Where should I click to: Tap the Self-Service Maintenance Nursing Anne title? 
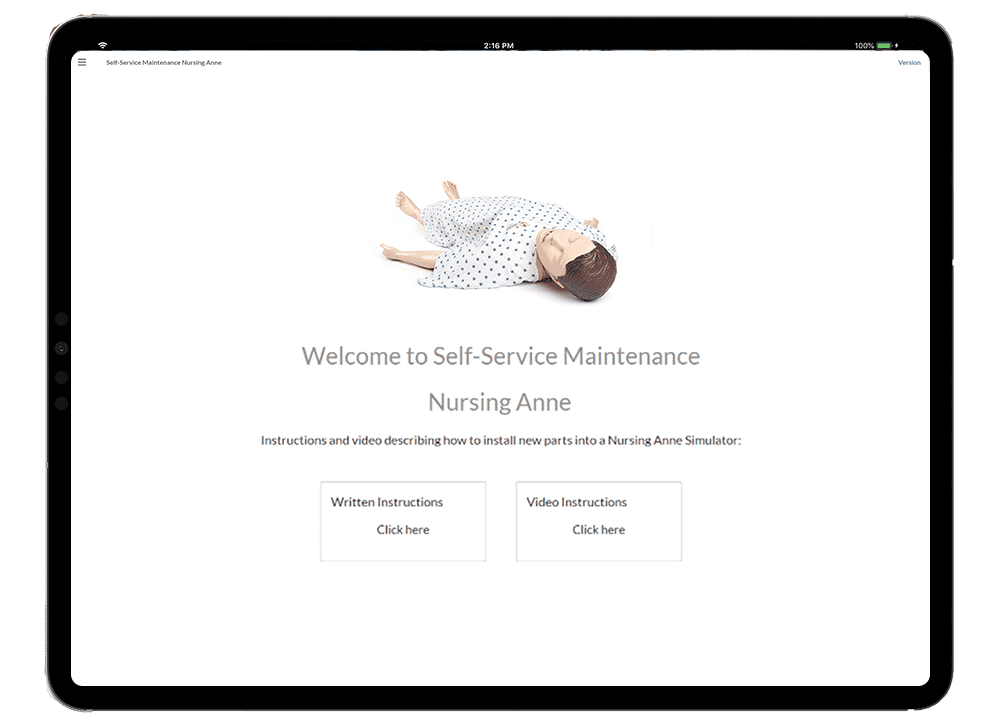(163, 62)
